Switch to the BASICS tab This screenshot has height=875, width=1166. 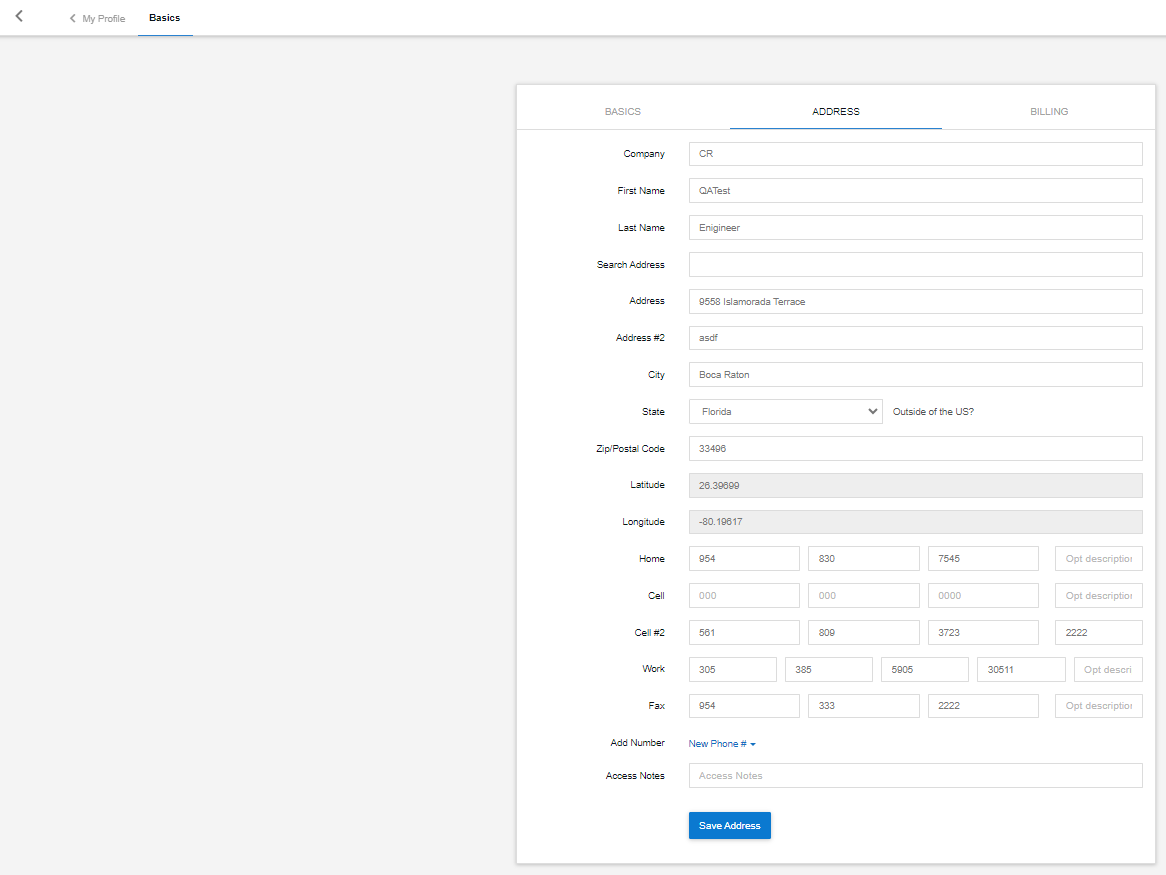[x=622, y=111]
